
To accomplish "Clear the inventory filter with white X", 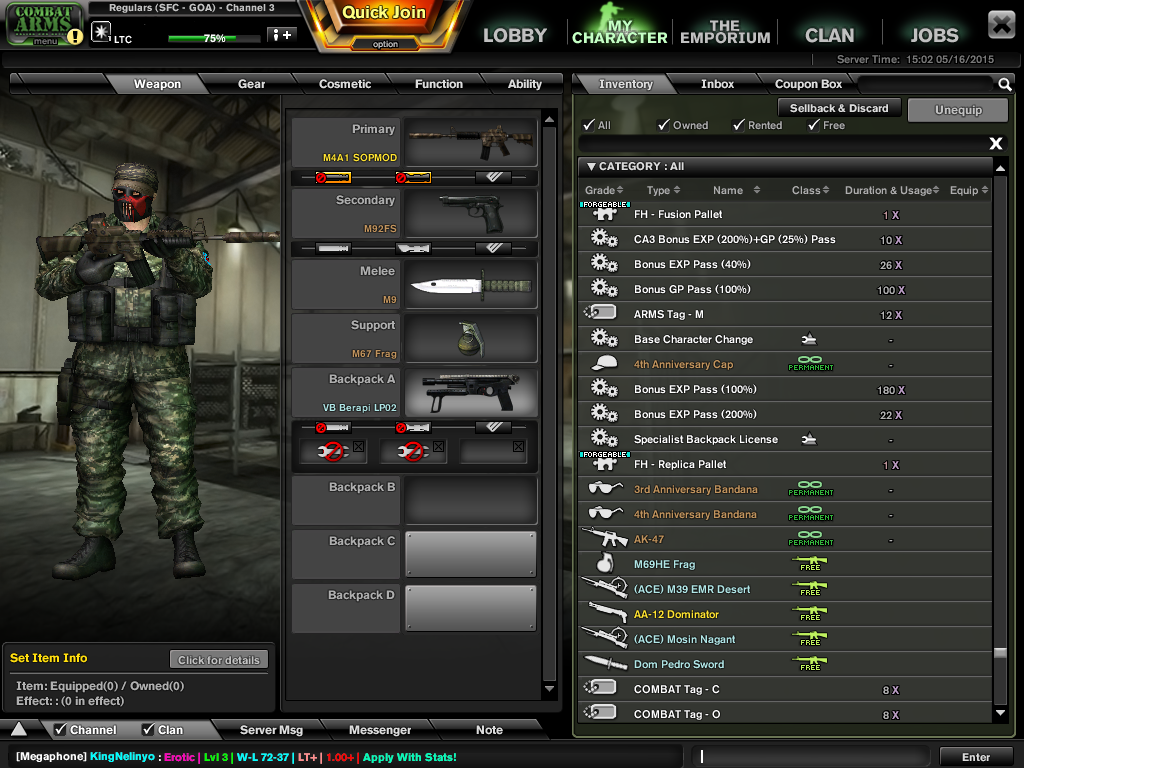I will (996, 143).
